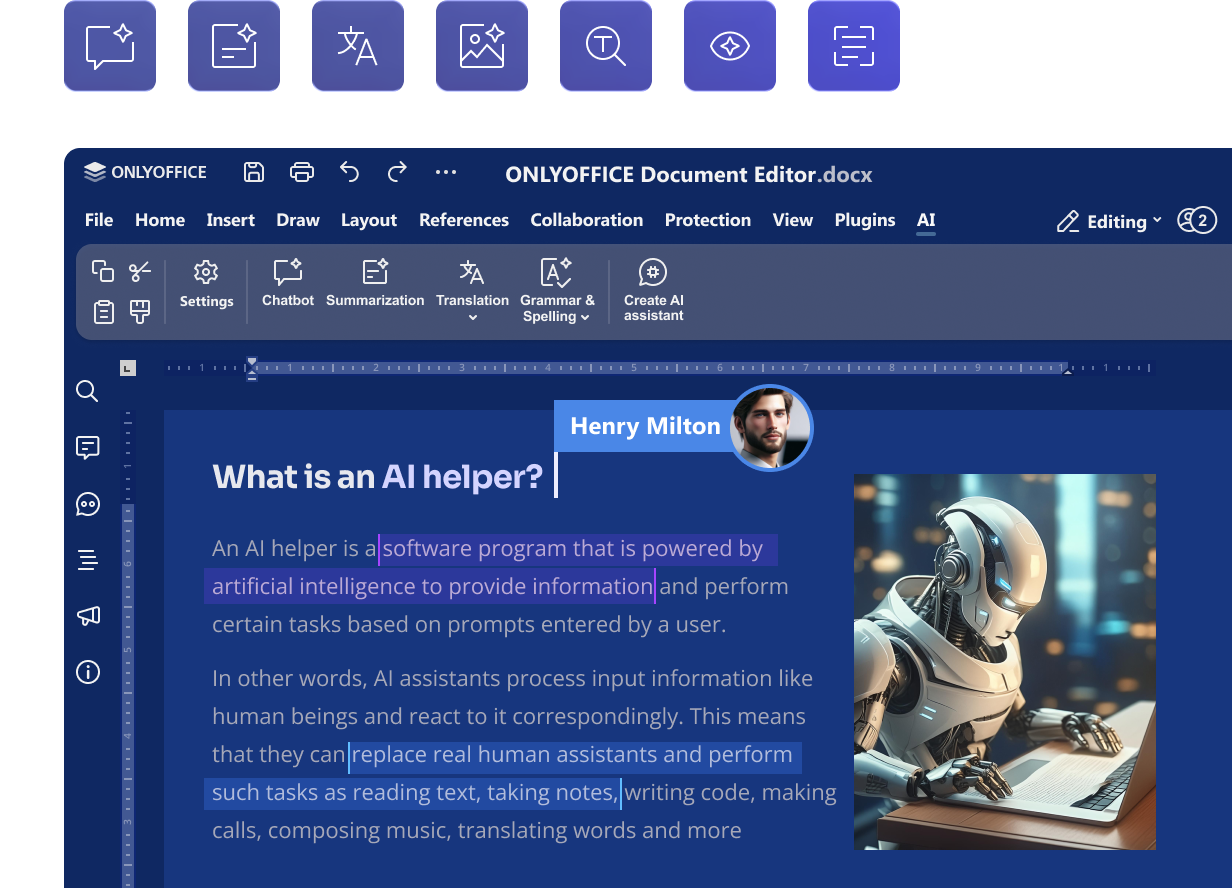This screenshot has height=888, width=1232.
Task: Switch to the Protection tab
Action: (x=708, y=220)
